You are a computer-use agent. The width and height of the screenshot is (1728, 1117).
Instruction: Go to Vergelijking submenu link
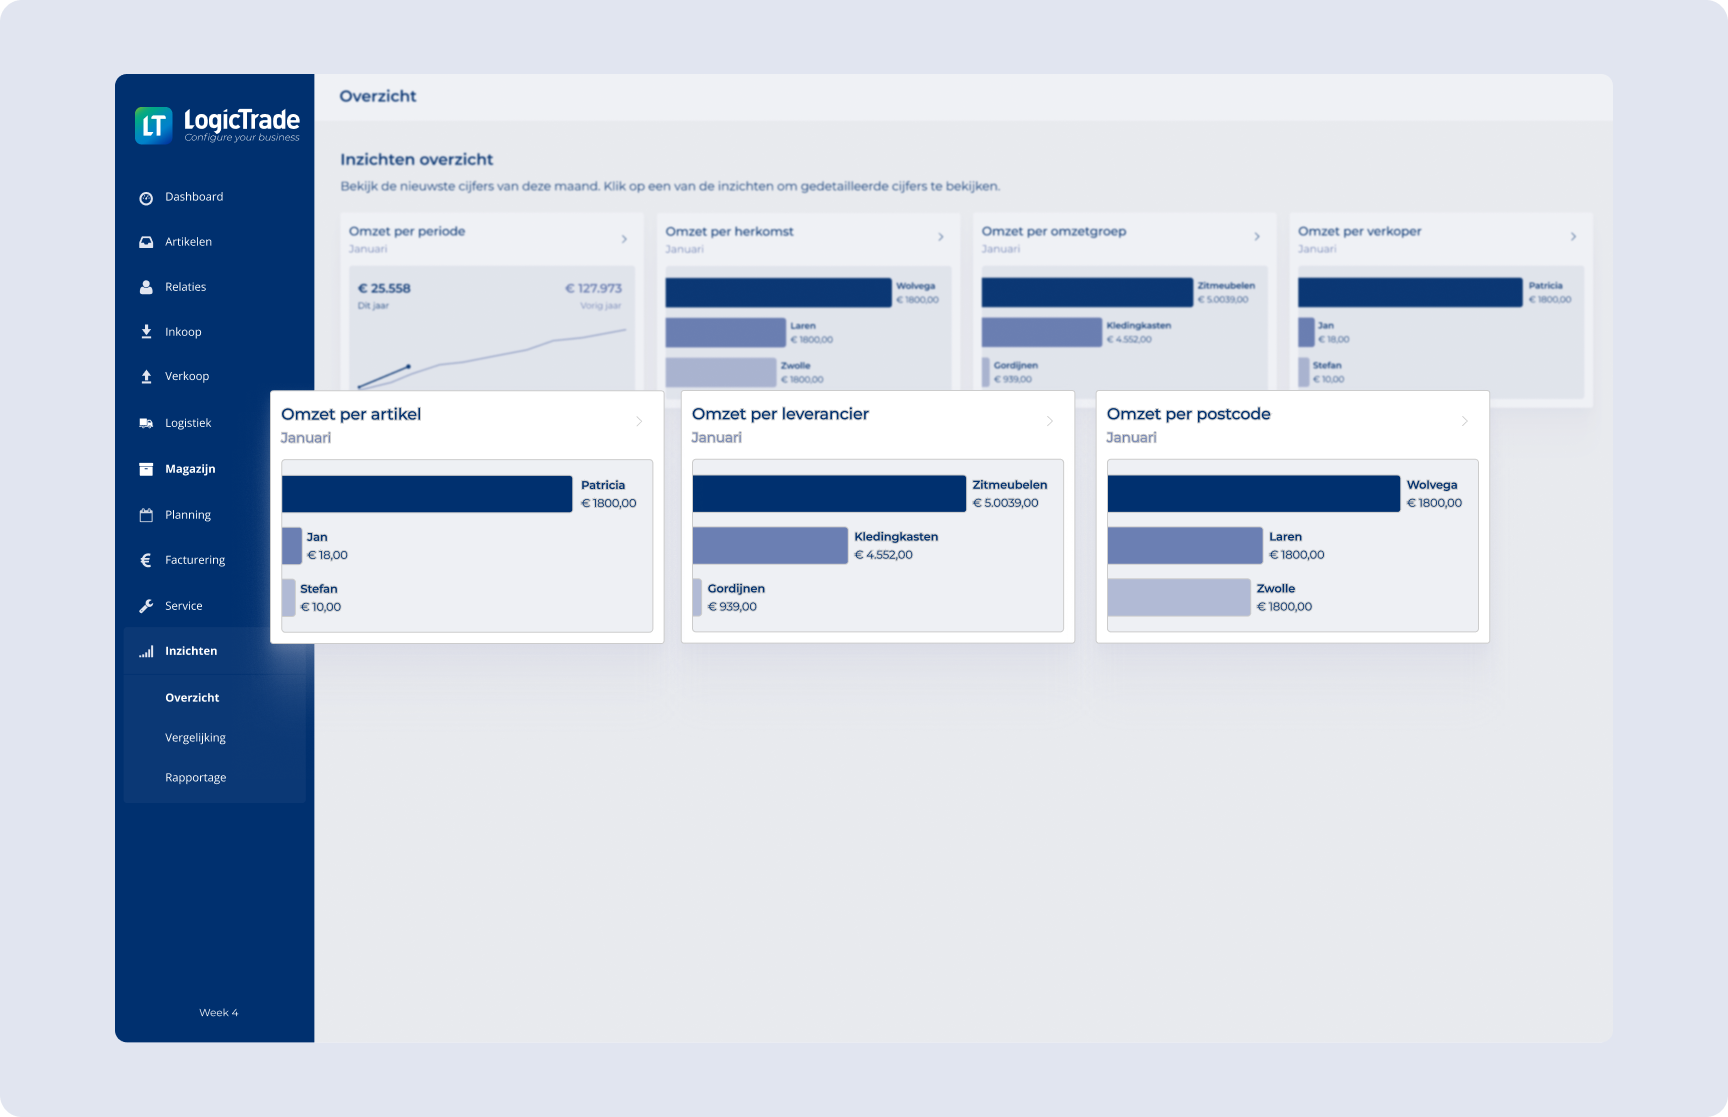[x=195, y=738]
